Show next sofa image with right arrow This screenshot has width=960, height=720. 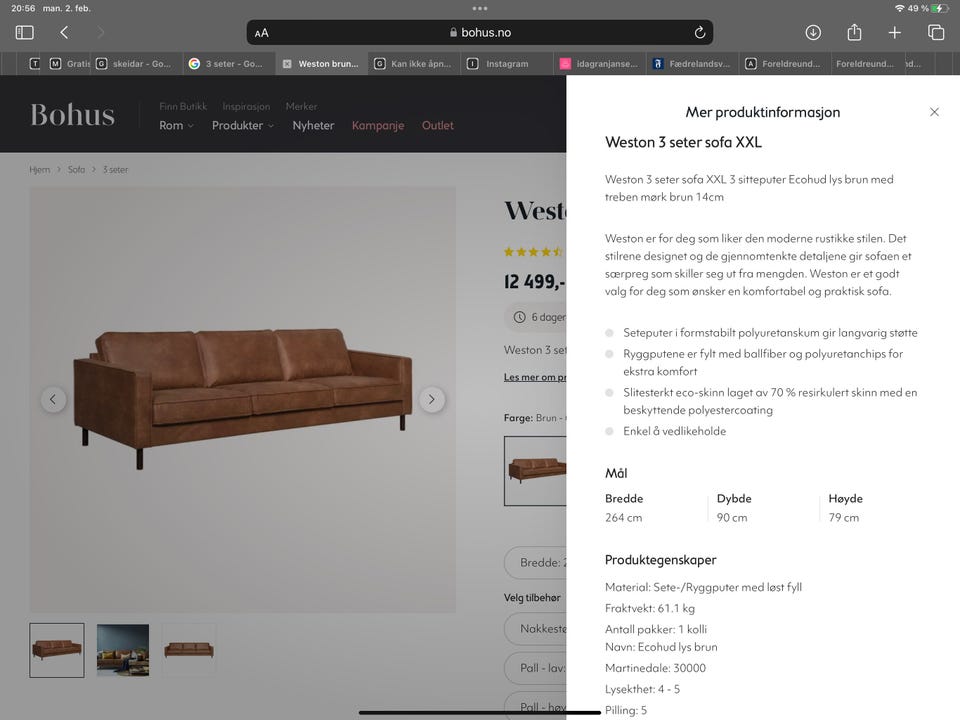(432, 400)
